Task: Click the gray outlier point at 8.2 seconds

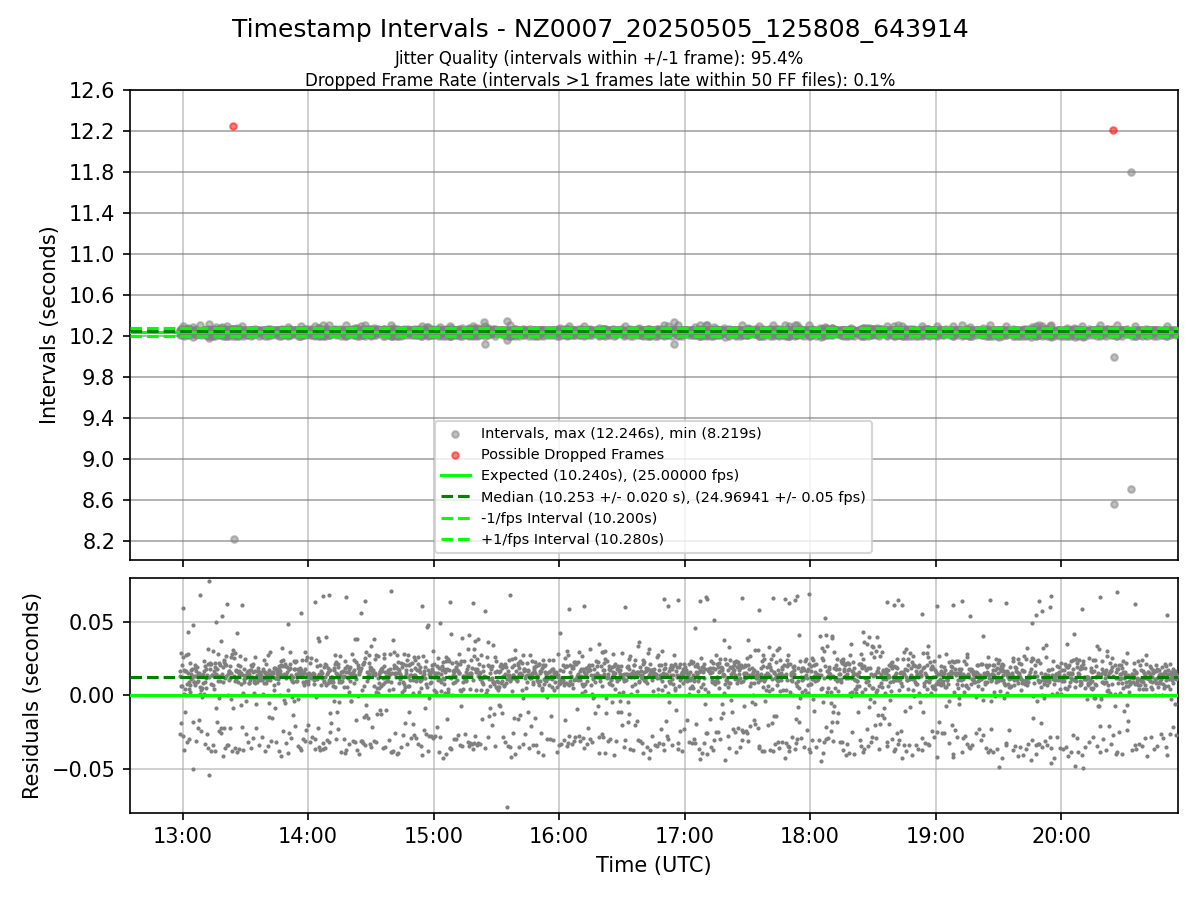Action: point(234,539)
